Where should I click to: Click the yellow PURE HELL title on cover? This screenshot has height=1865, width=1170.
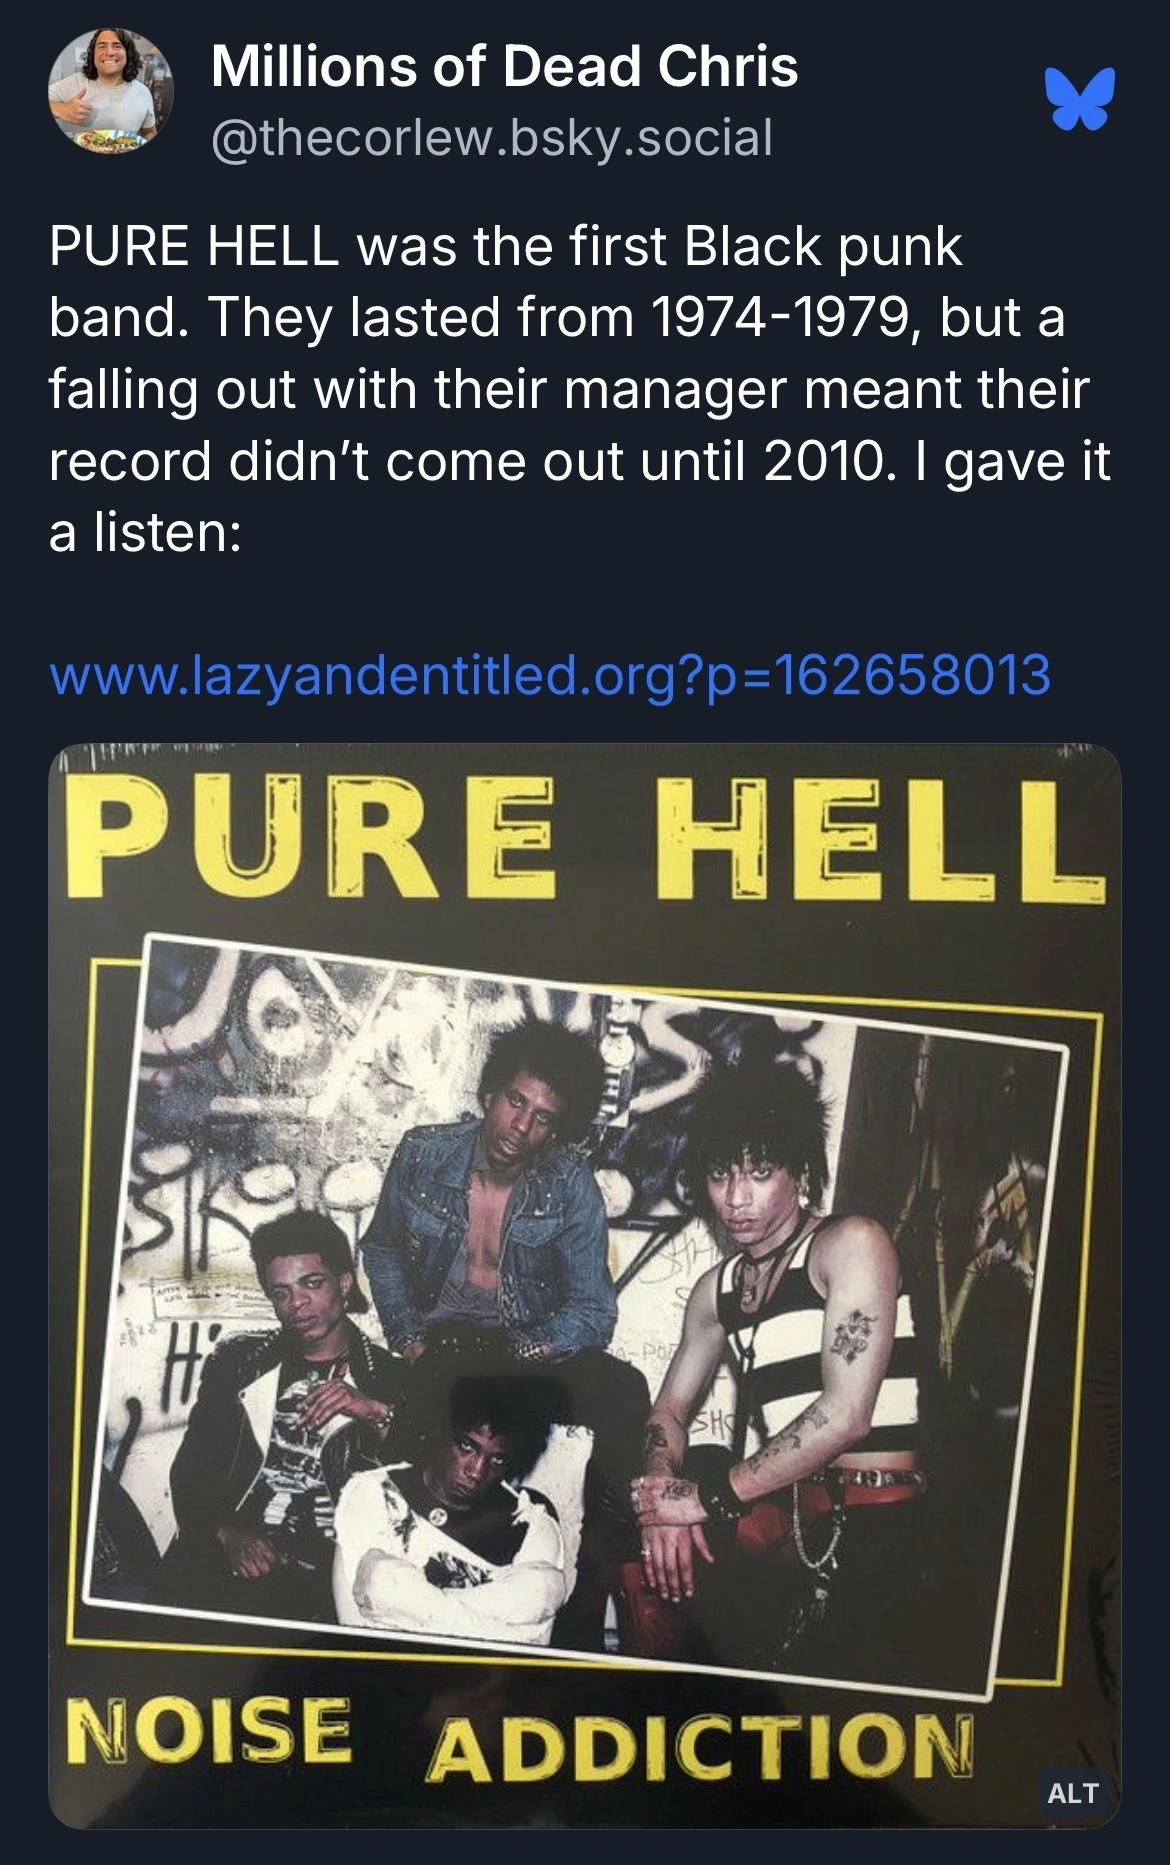tap(585, 838)
